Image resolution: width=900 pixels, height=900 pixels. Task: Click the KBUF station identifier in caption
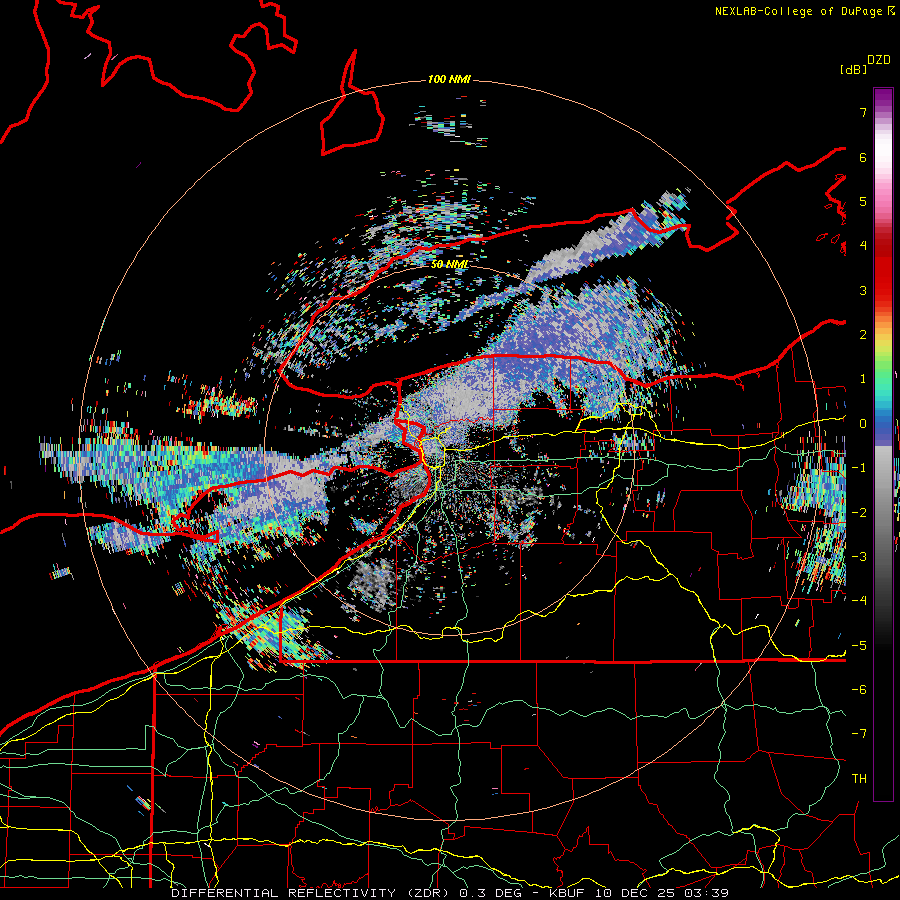tap(566, 893)
